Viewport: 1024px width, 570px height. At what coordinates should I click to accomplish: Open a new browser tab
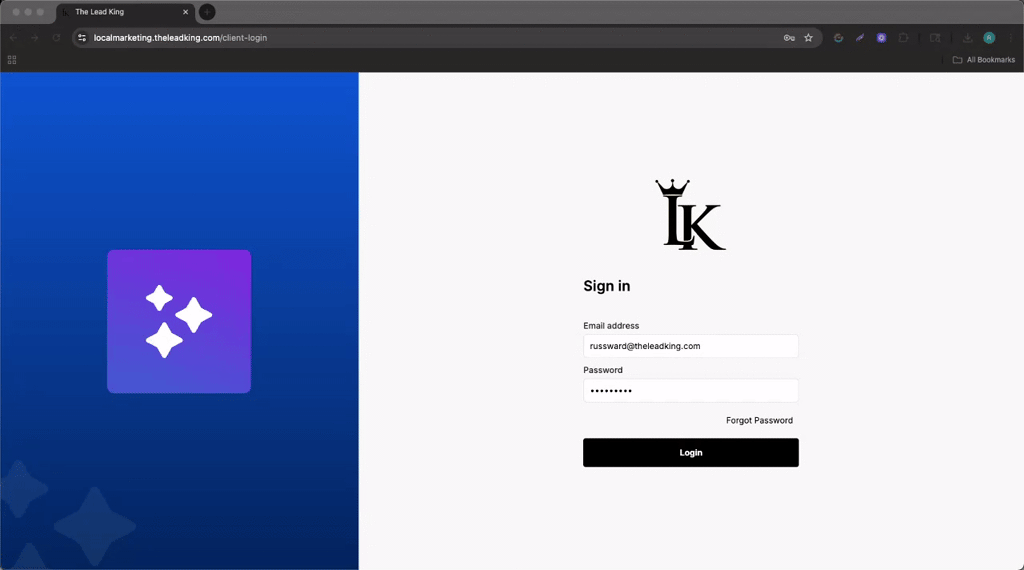coord(207,12)
